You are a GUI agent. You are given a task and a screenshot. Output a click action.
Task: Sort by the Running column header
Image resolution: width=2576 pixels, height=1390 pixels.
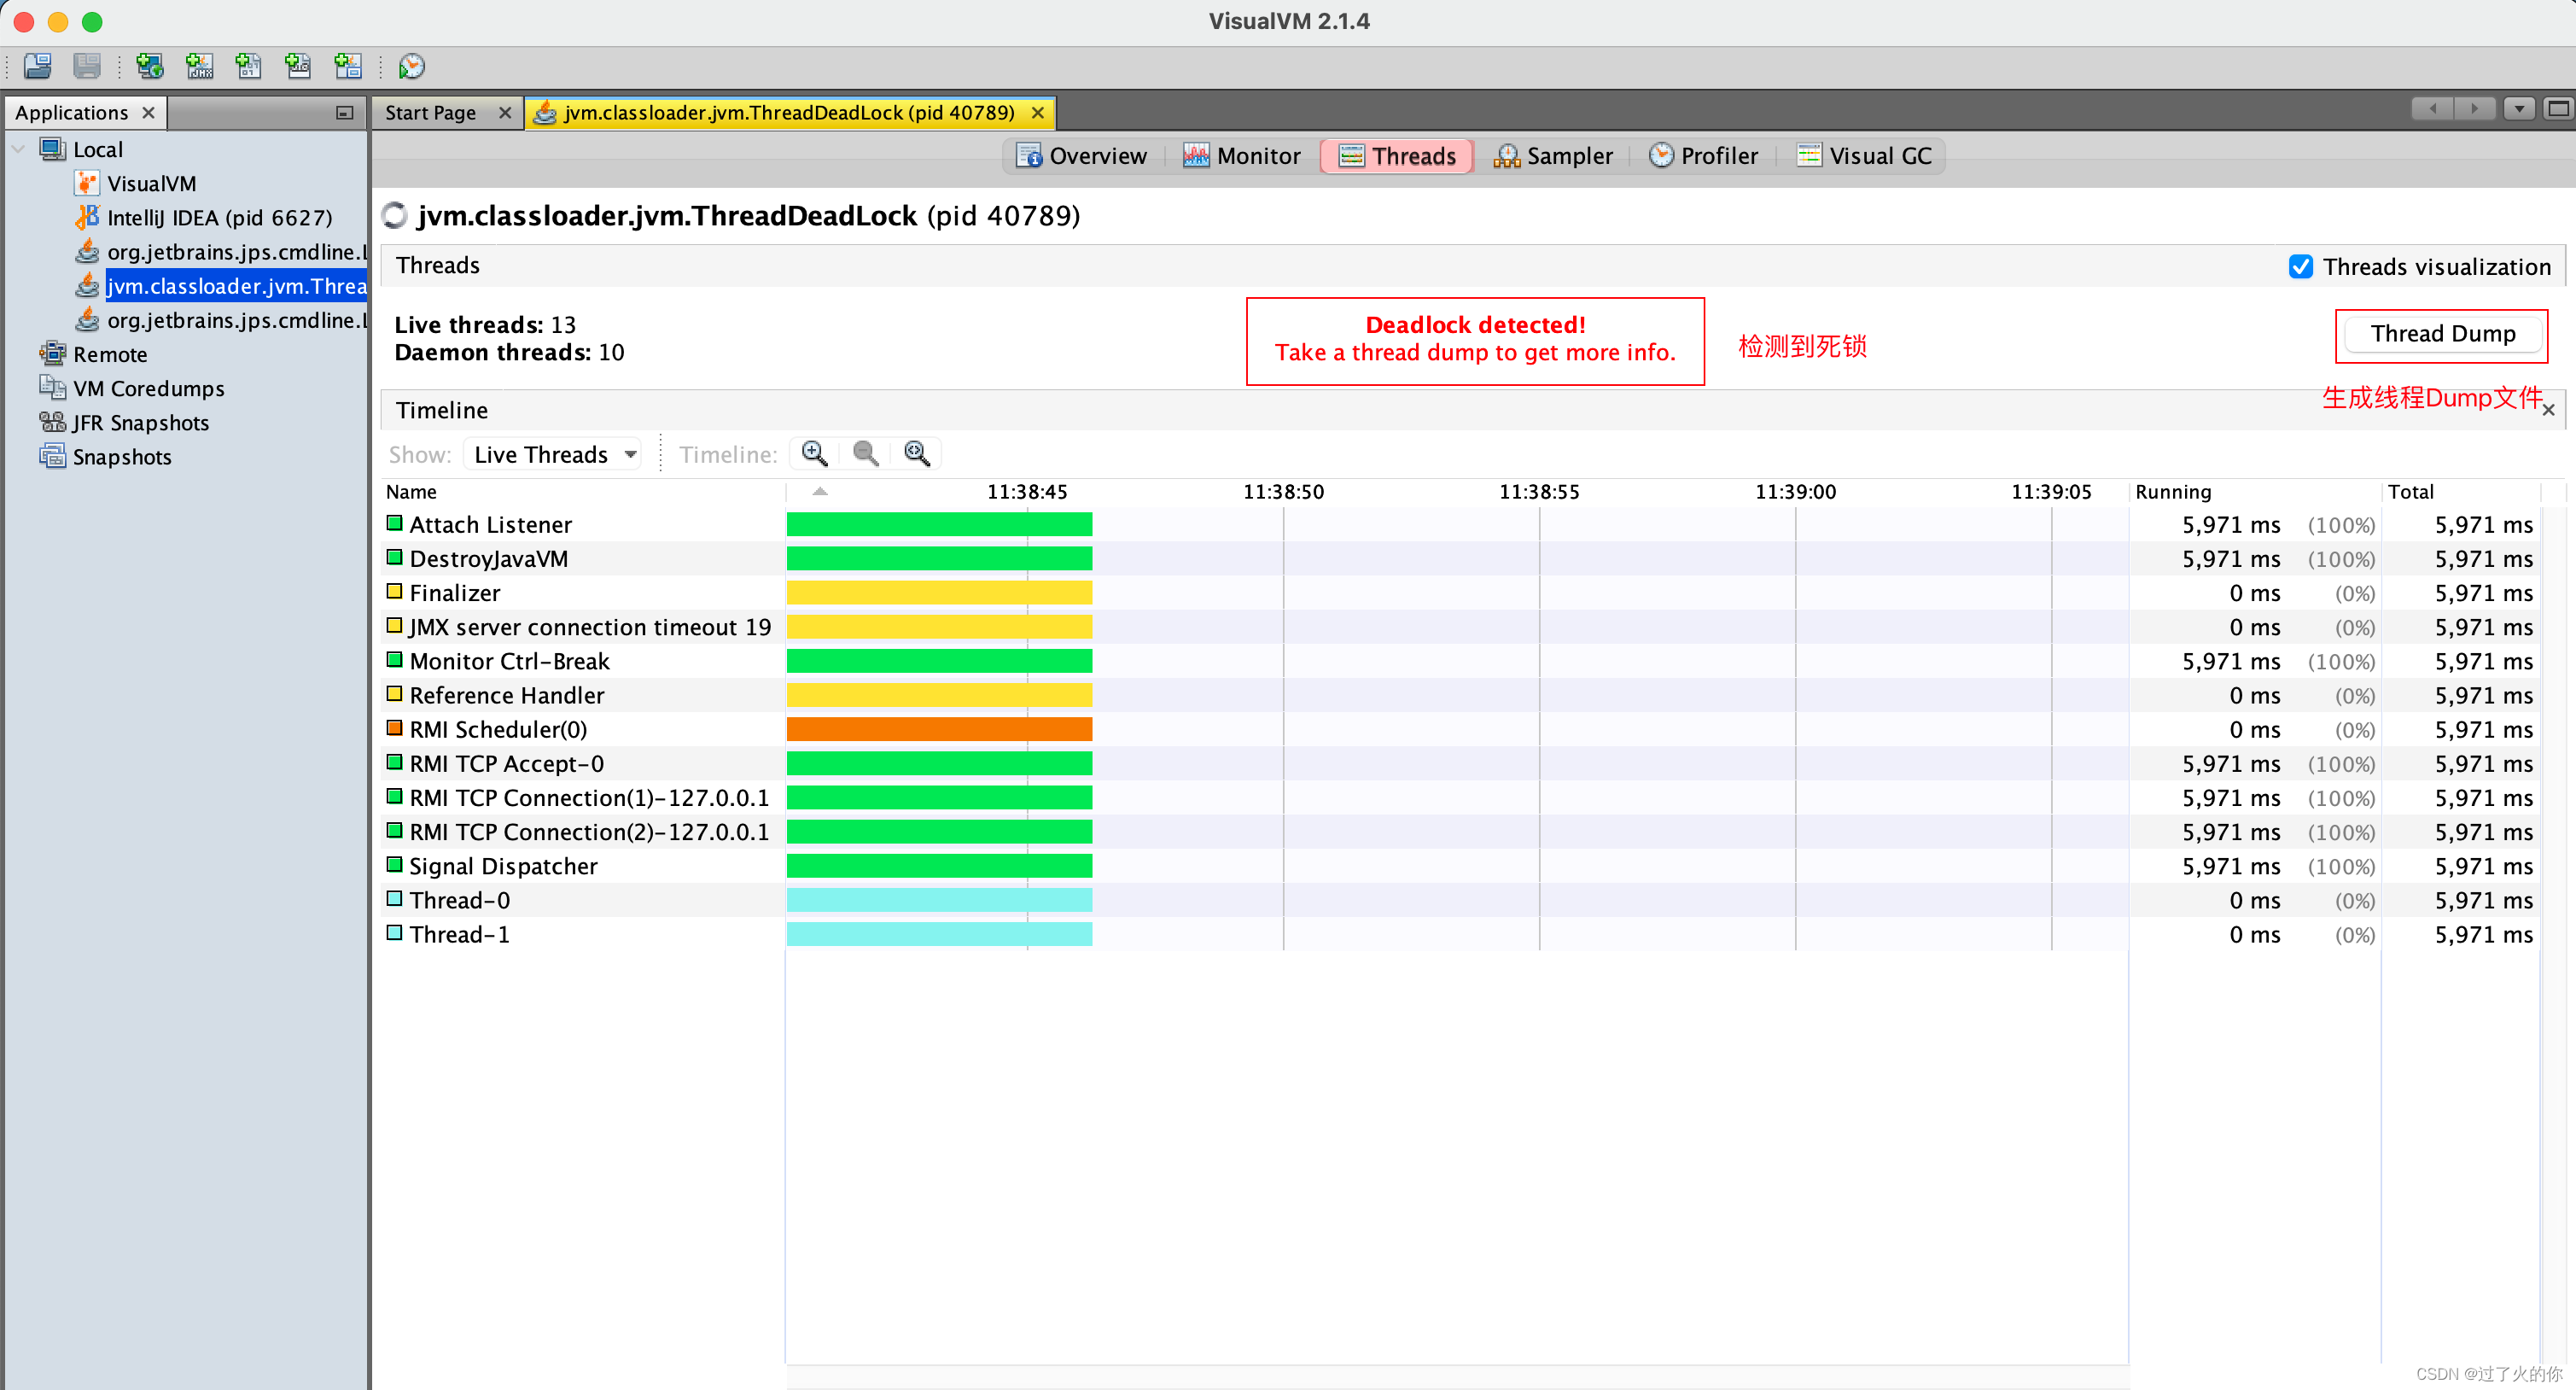(2172, 492)
